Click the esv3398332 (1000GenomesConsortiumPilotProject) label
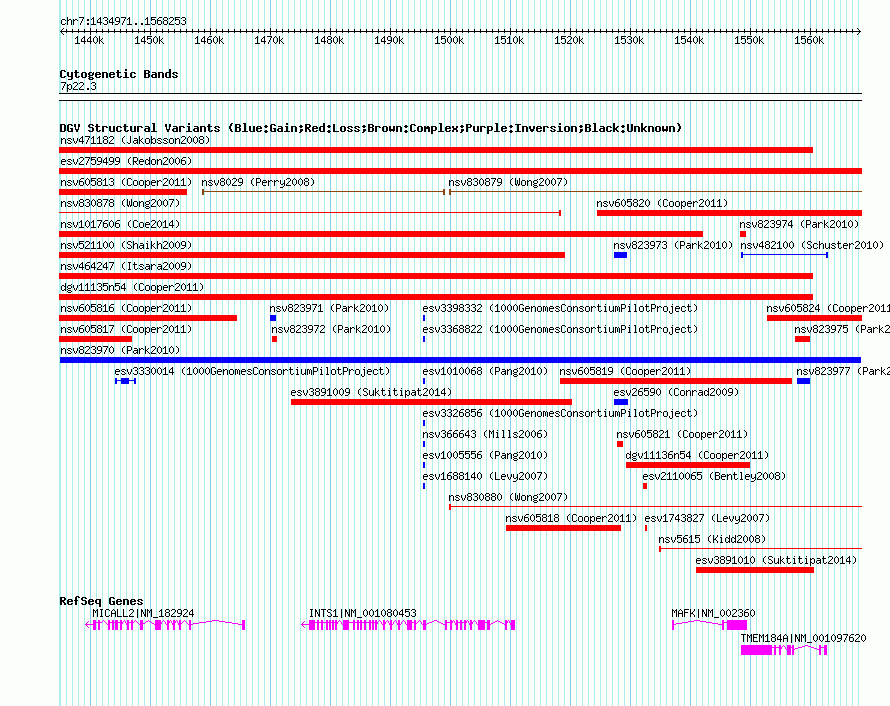Viewport: 890px width, 706px height. pos(560,308)
